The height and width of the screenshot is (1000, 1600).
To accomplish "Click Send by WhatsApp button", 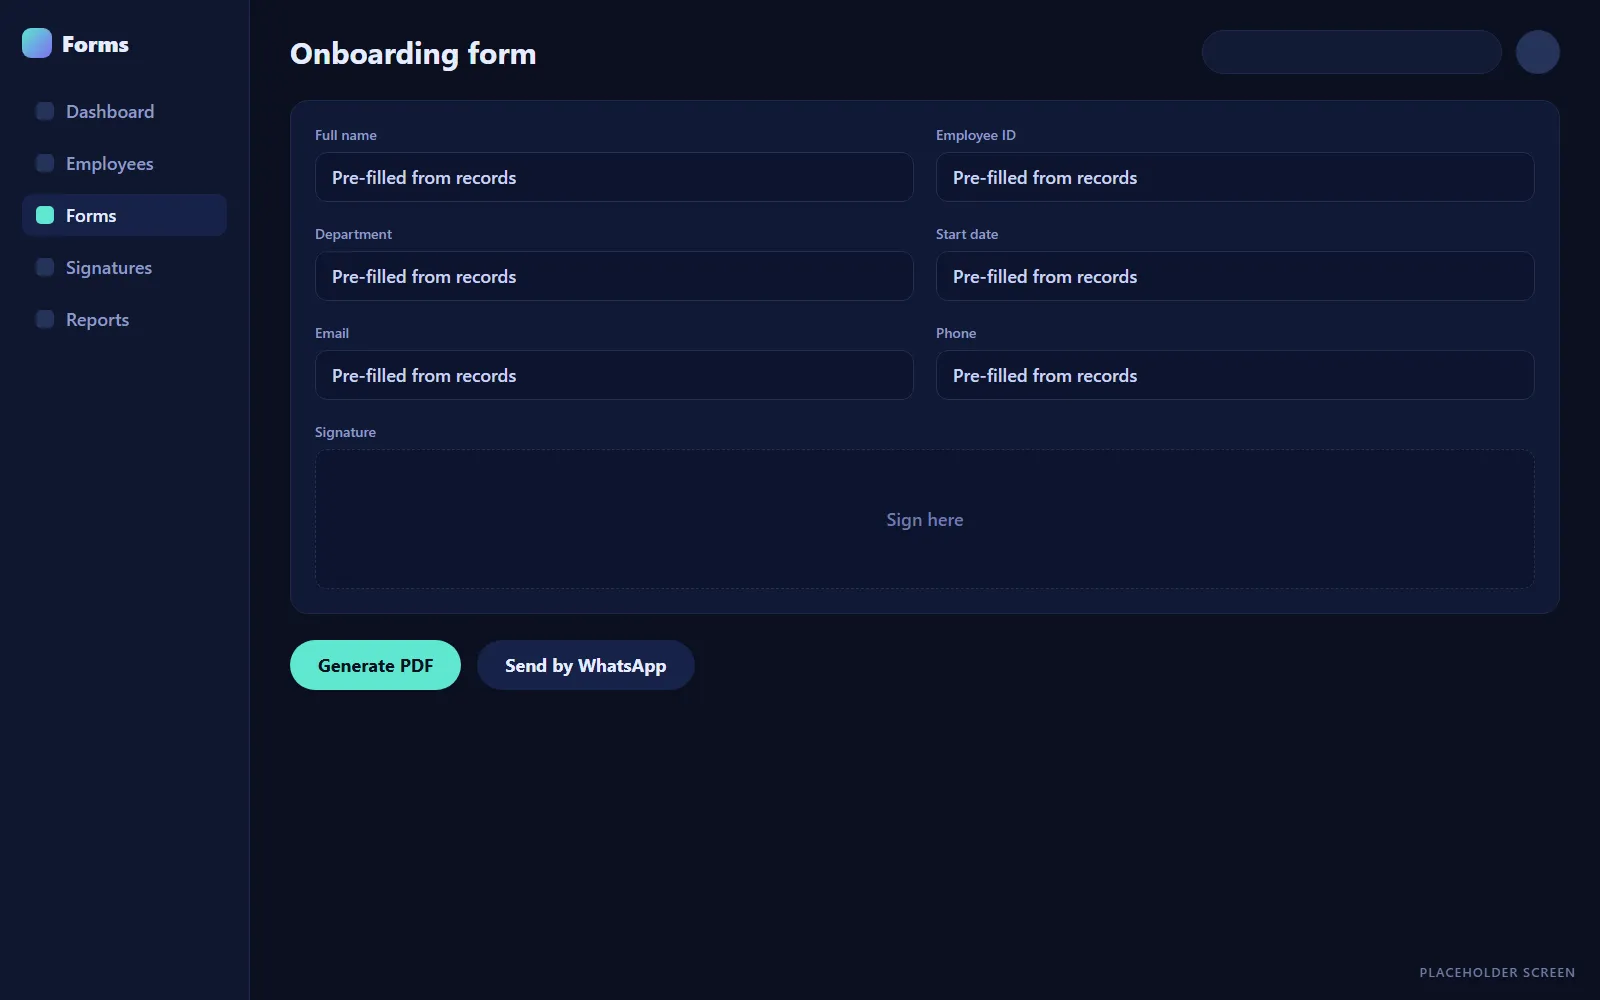I will tap(585, 665).
